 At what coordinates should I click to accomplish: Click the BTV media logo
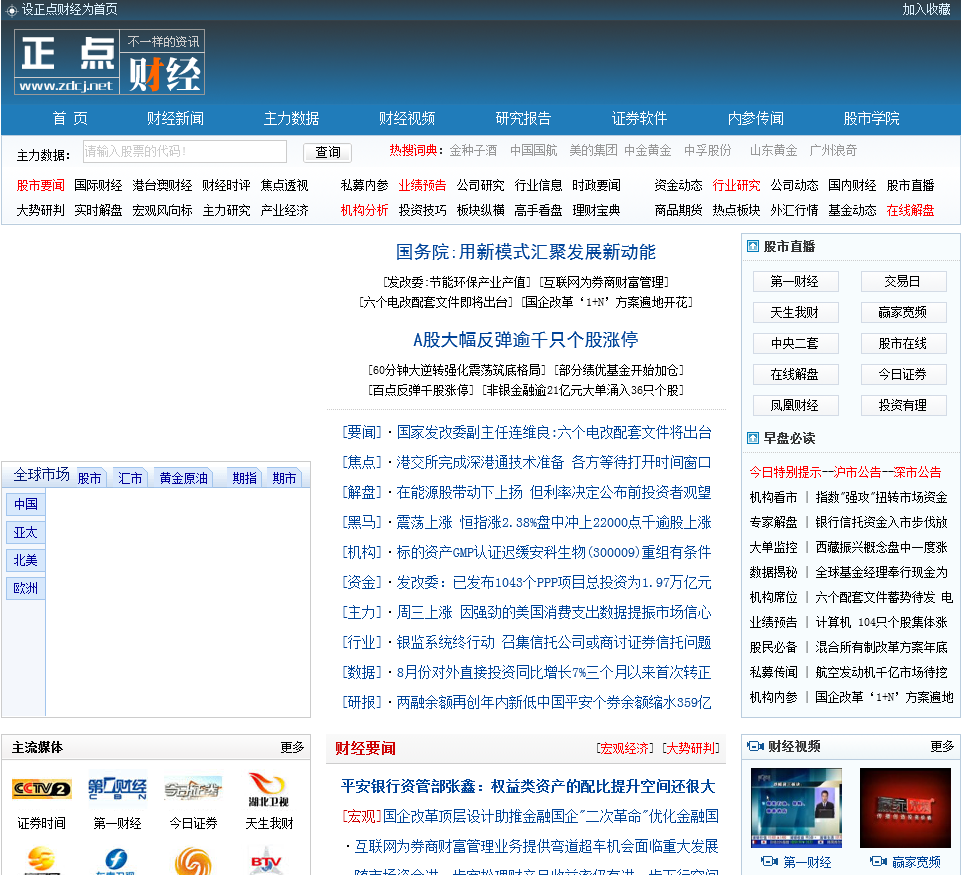click(x=266, y=861)
